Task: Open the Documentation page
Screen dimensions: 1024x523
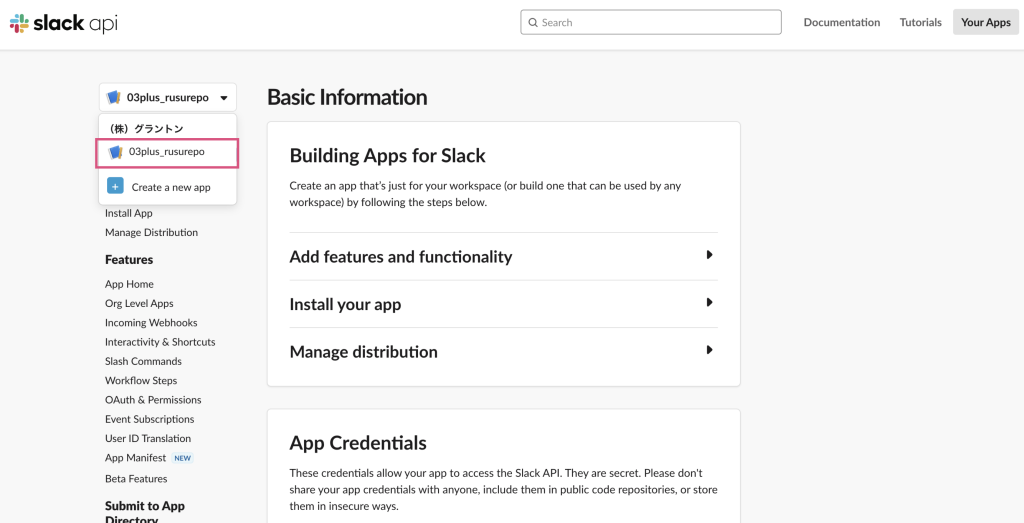Action: [x=841, y=22]
